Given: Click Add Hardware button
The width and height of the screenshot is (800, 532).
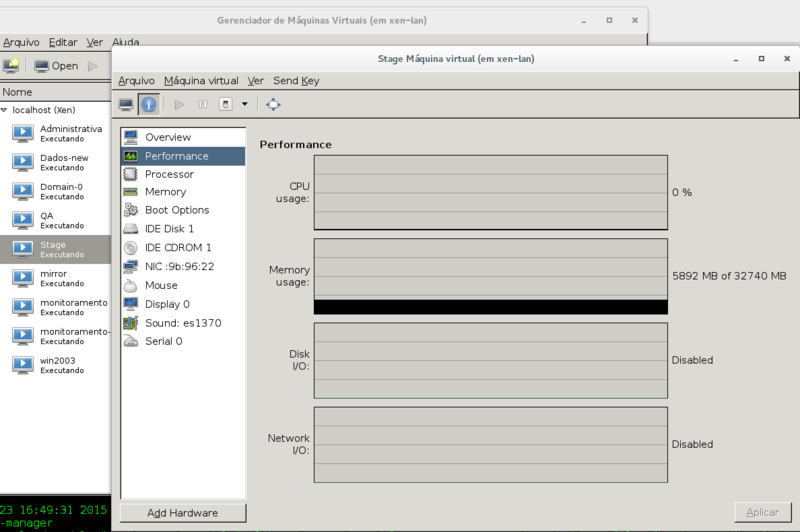Looking at the screenshot, I should point(183,513).
